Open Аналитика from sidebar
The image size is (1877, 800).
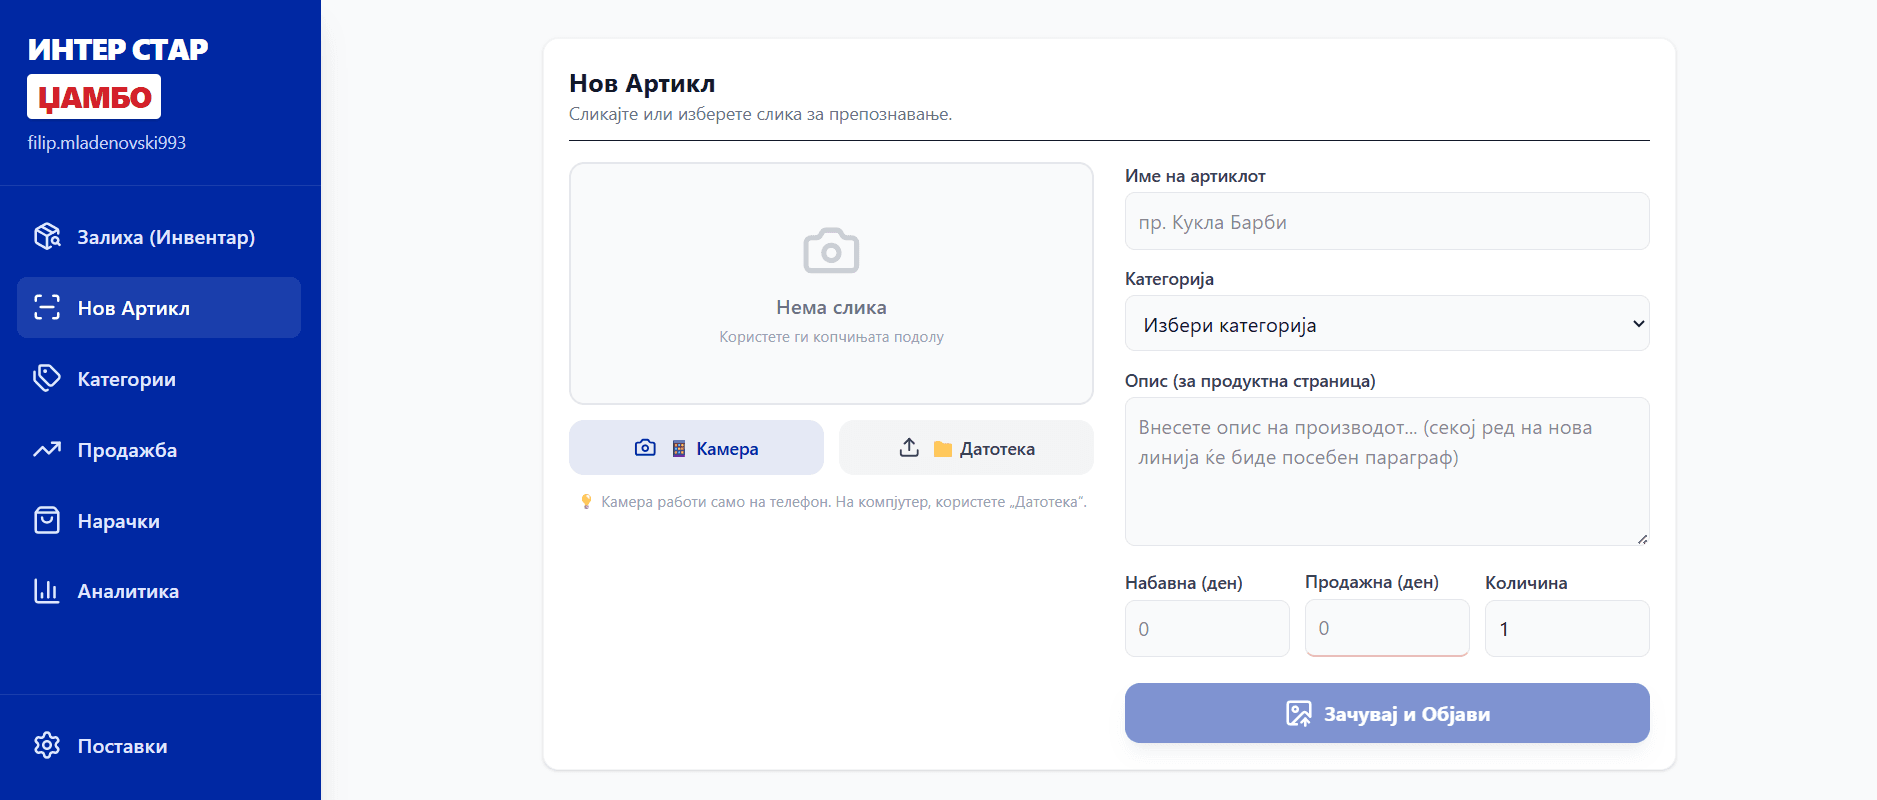[159, 591]
